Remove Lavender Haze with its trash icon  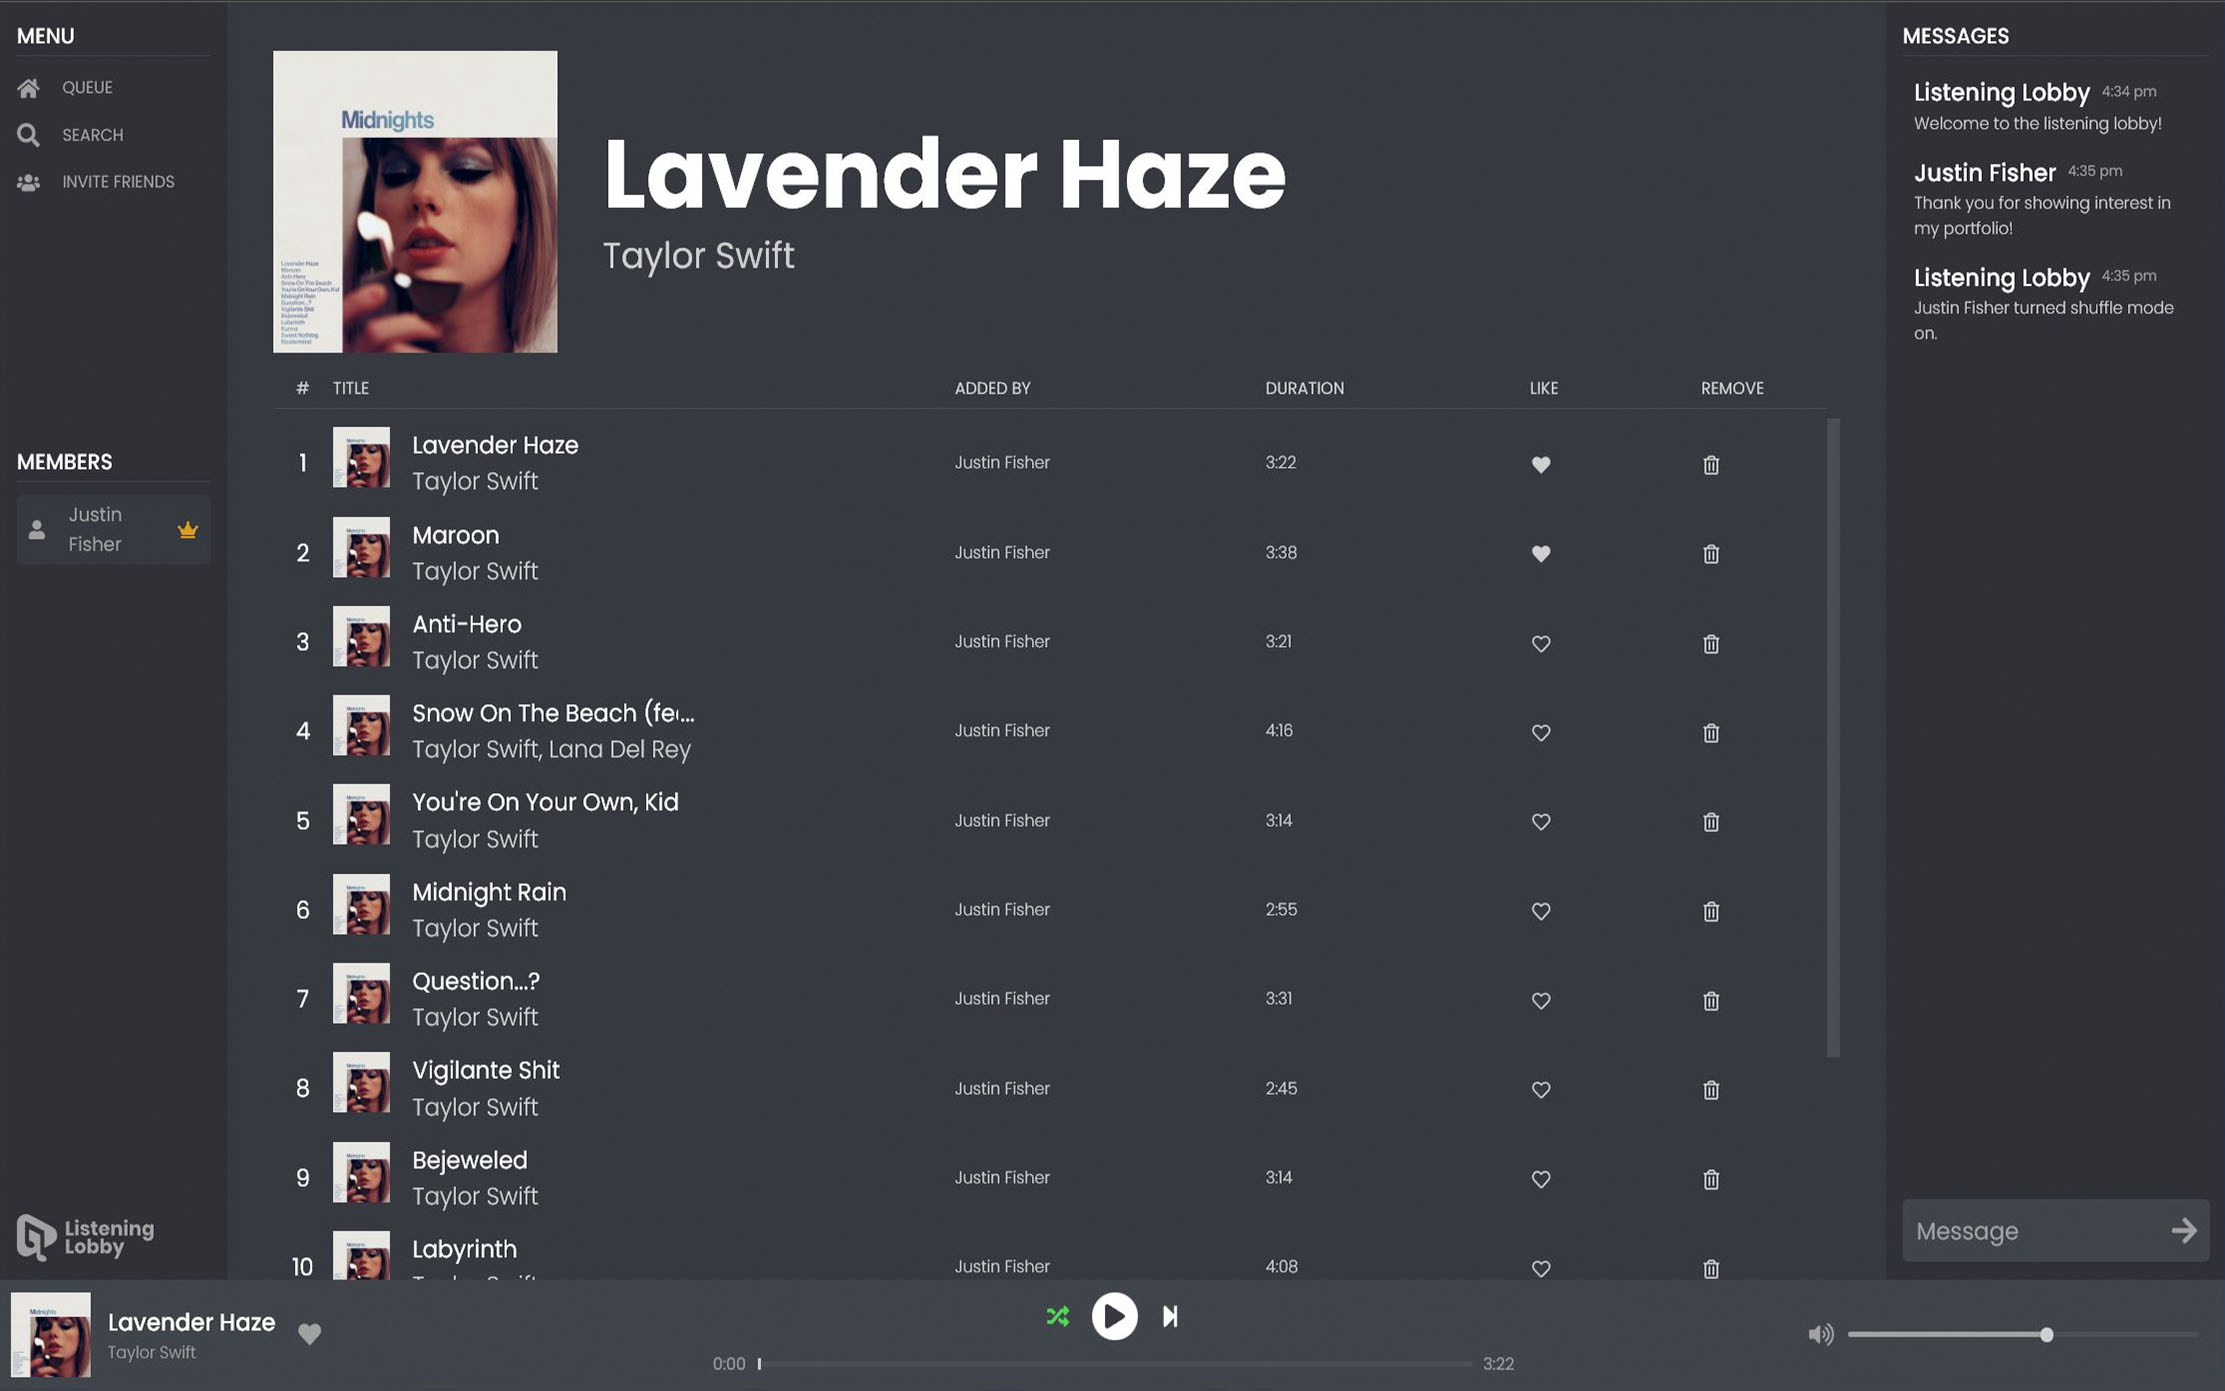pyautogui.click(x=1711, y=464)
